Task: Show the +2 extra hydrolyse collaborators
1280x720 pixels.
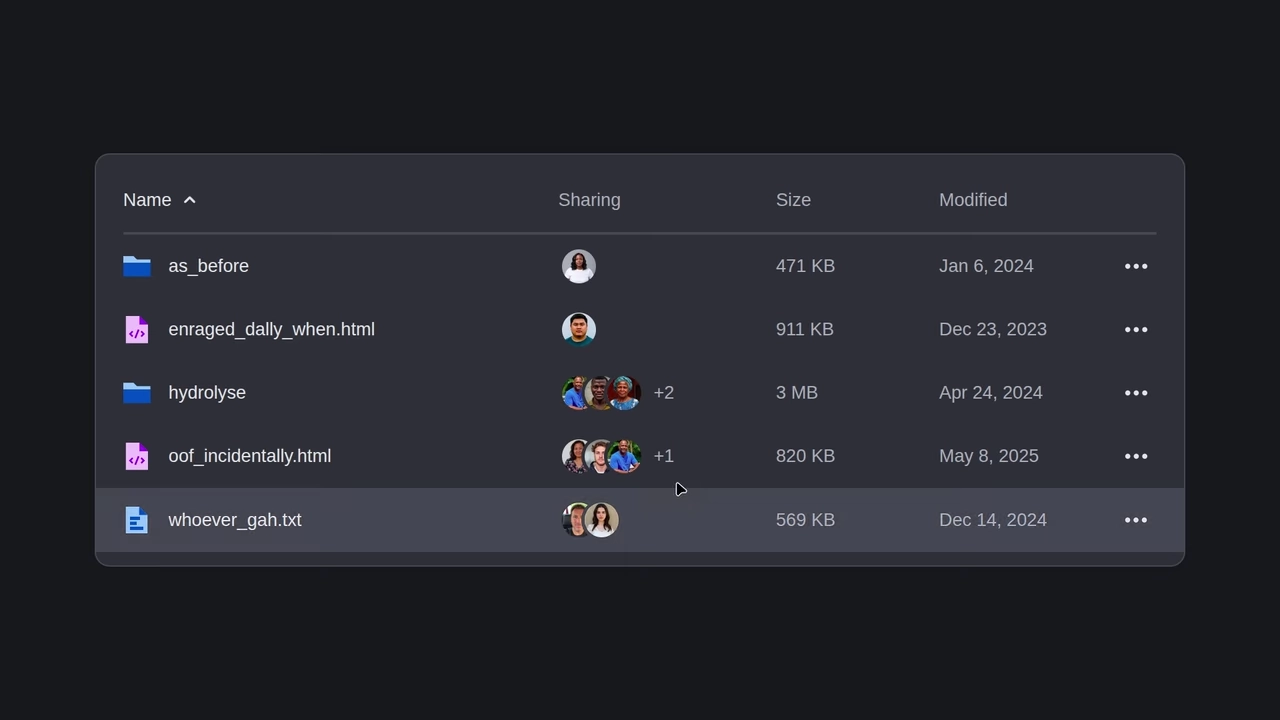Action: 664,393
